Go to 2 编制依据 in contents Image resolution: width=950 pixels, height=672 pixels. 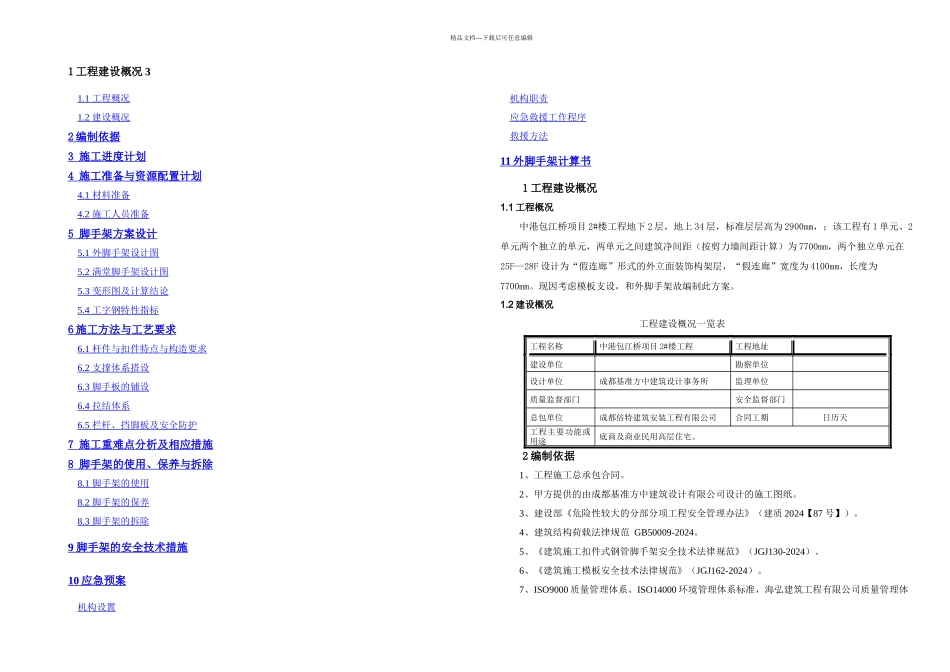[94, 137]
